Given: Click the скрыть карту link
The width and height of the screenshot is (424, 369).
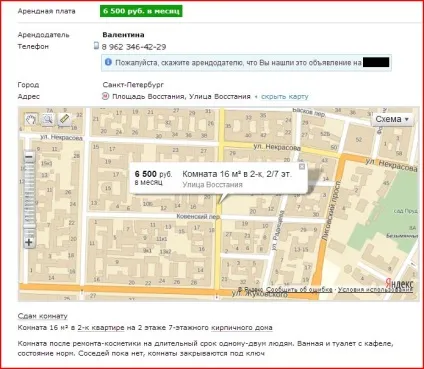Looking at the screenshot, I should pyautogui.click(x=285, y=97).
